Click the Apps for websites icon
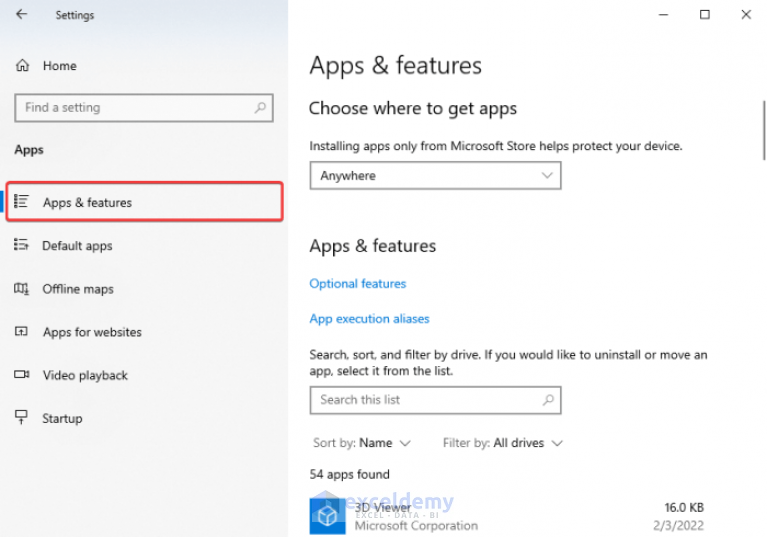The height and width of the screenshot is (537, 767). 22,332
